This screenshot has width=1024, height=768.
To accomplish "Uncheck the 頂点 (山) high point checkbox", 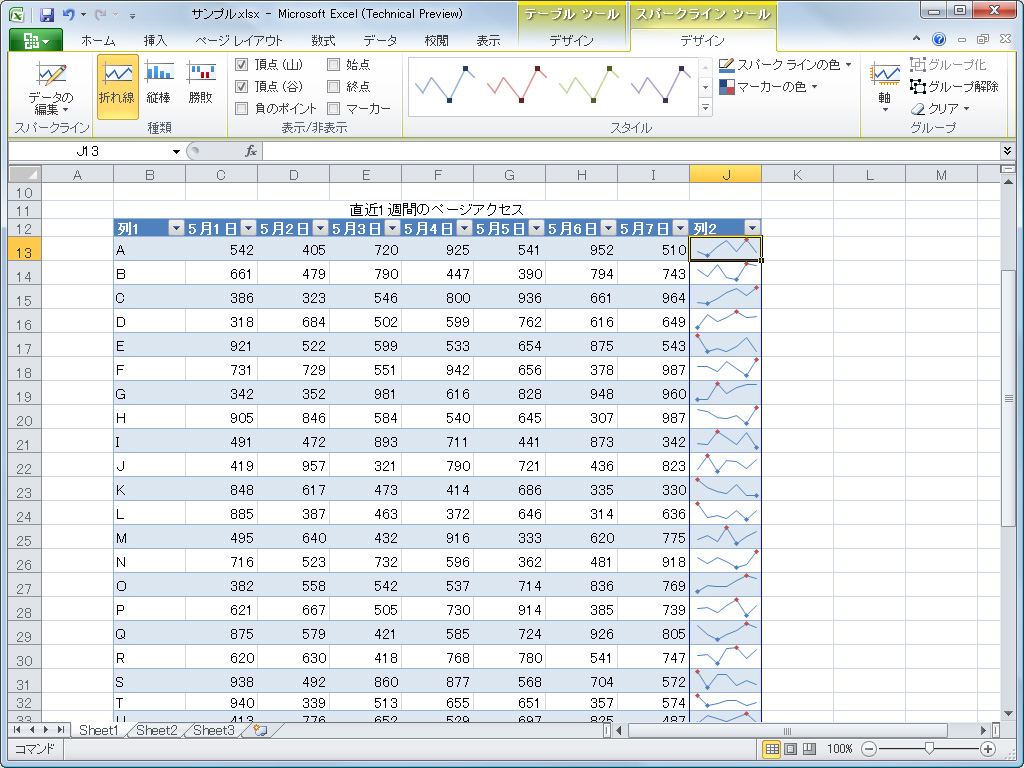I will click(x=241, y=65).
